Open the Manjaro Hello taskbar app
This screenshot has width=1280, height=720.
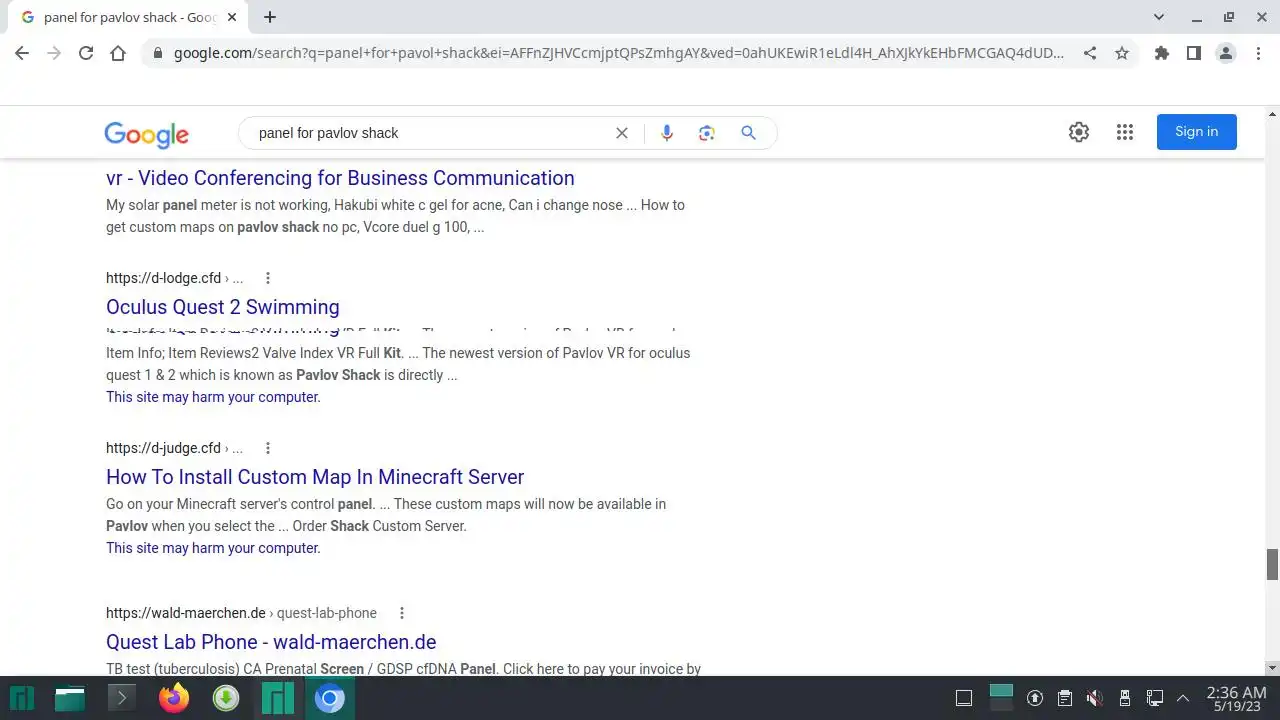pyautogui.click(x=278, y=698)
